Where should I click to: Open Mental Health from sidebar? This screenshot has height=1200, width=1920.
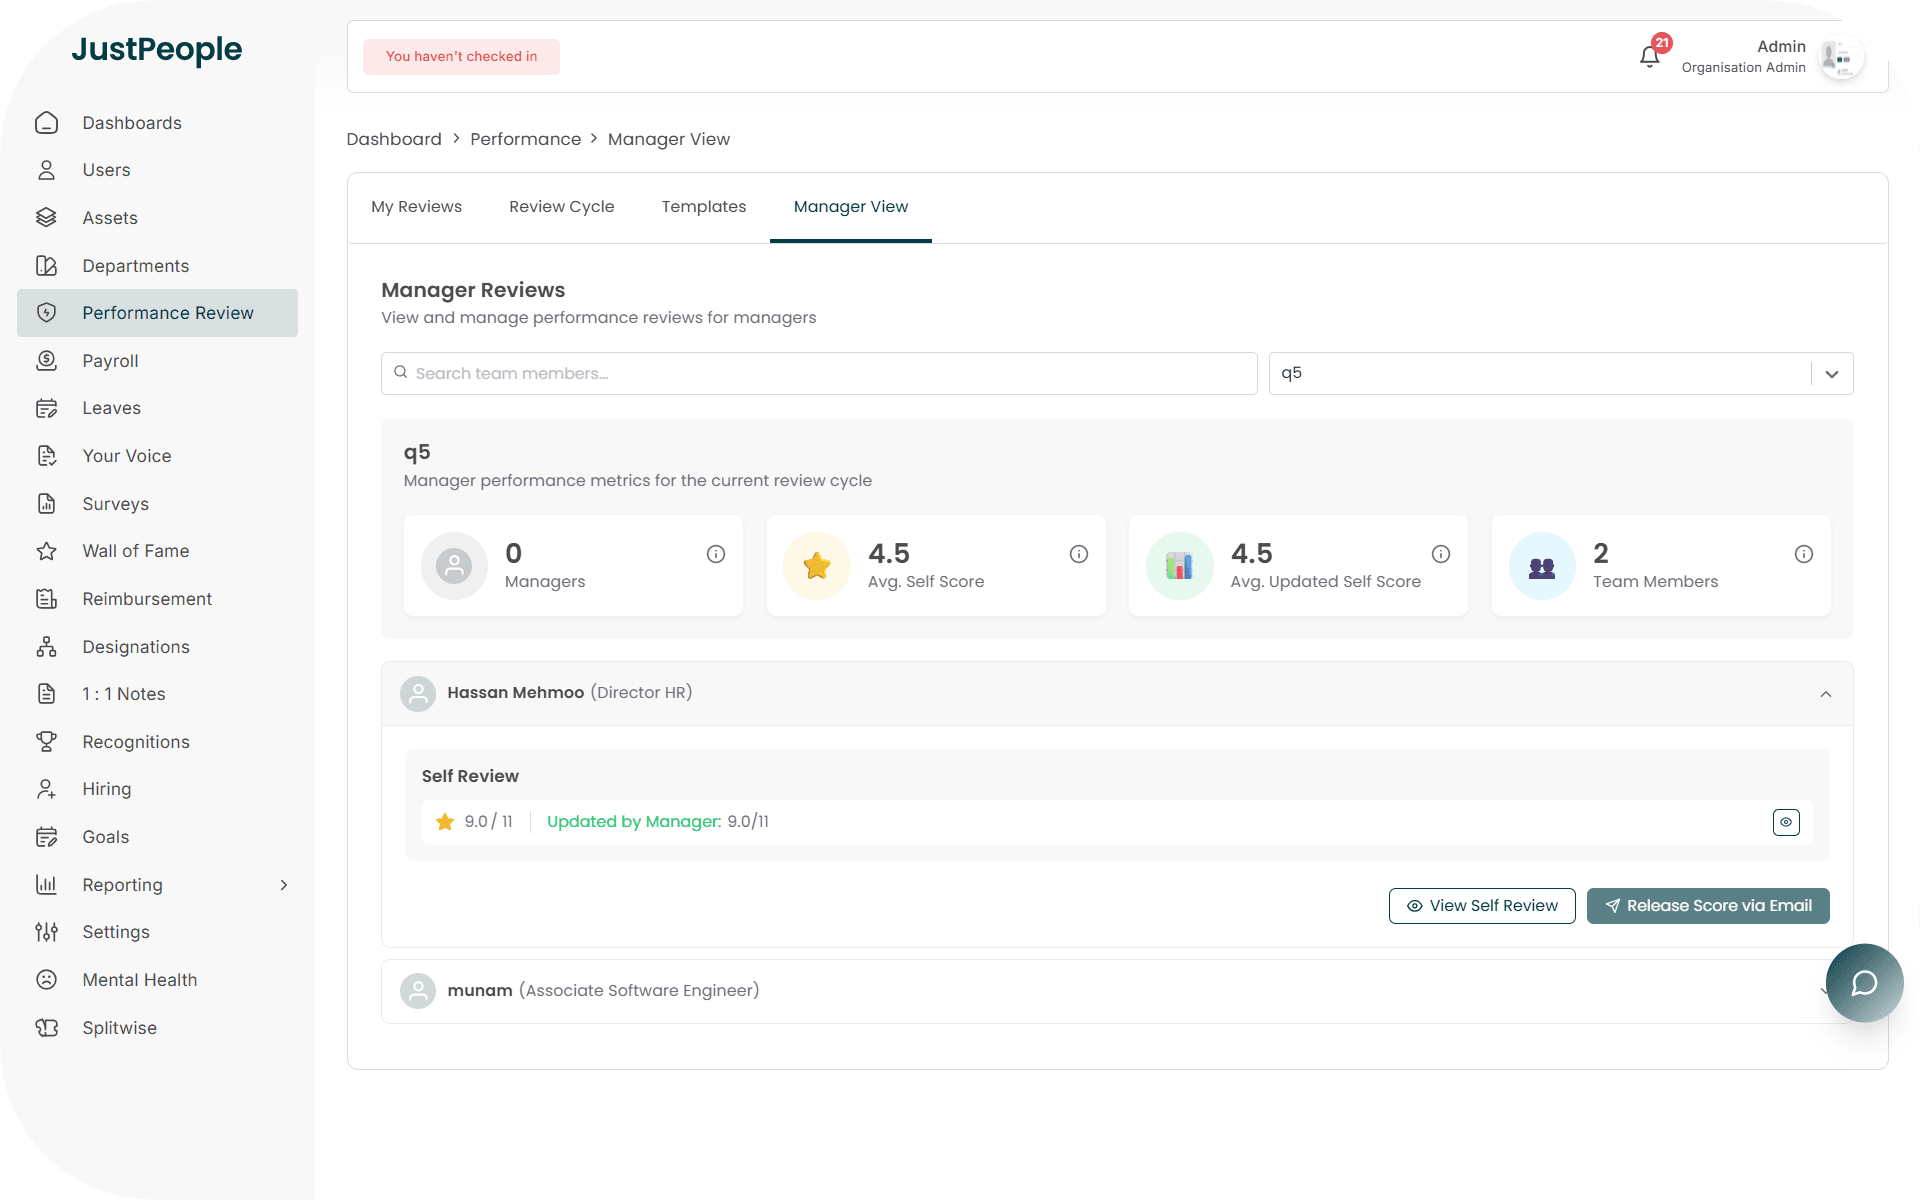139,980
